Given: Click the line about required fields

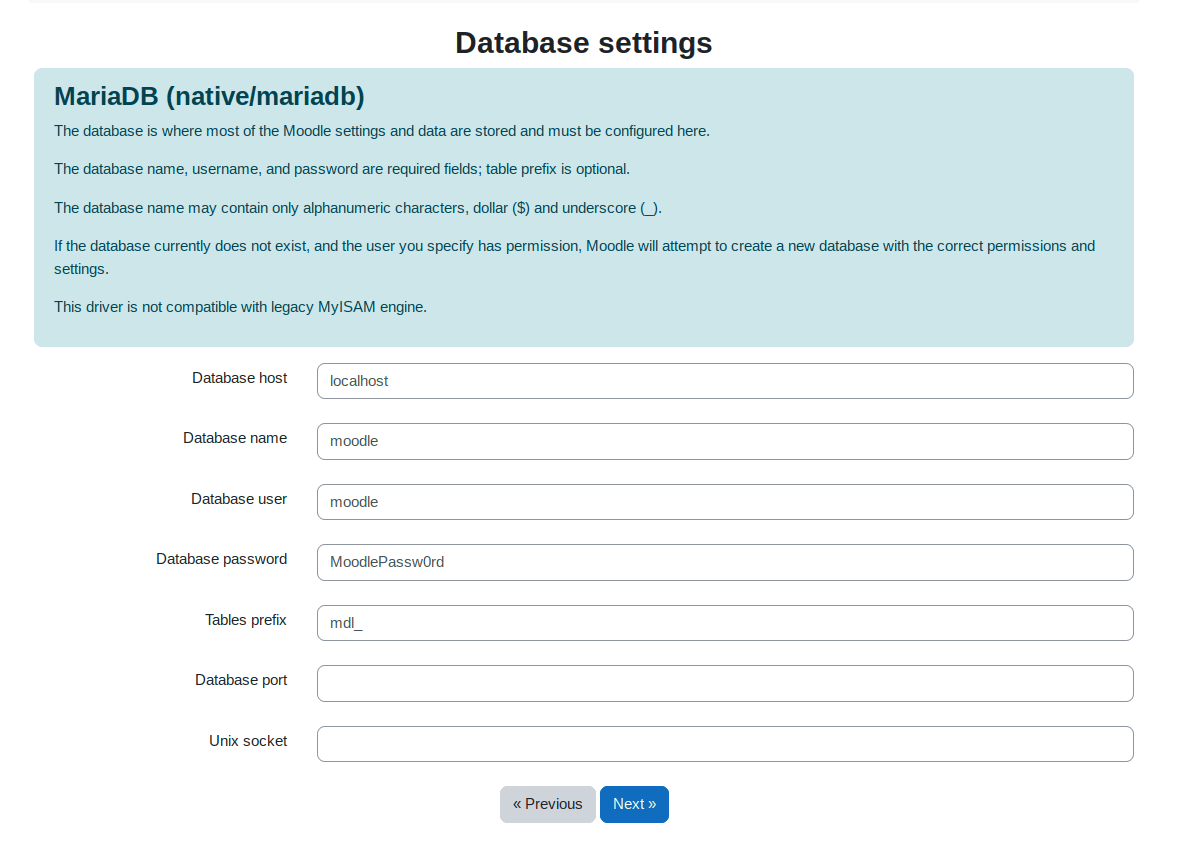Looking at the screenshot, I should click(342, 169).
